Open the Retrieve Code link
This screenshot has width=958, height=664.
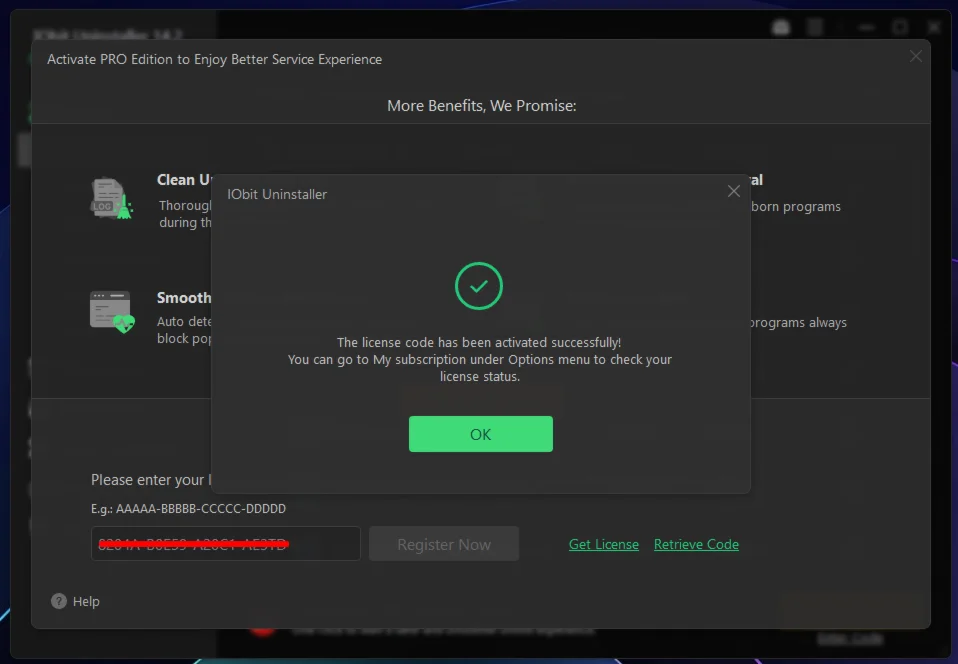pyautogui.click(x=696, y=544)
